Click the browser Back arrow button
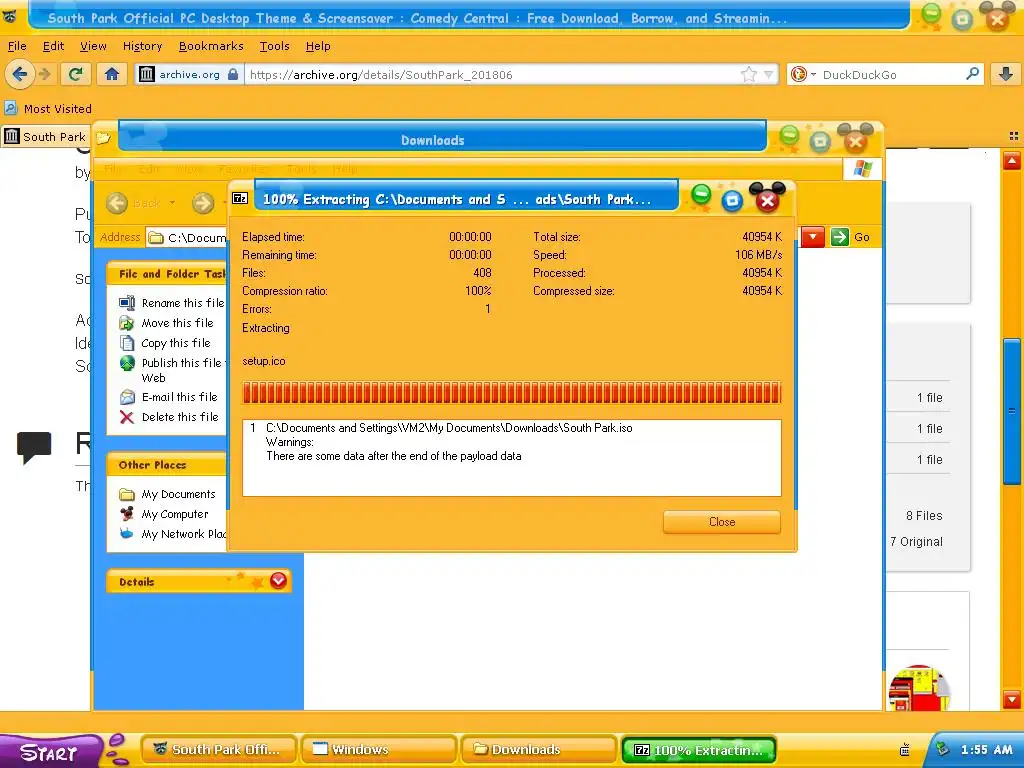1024x768 pixels. click(x=20, y=74)
